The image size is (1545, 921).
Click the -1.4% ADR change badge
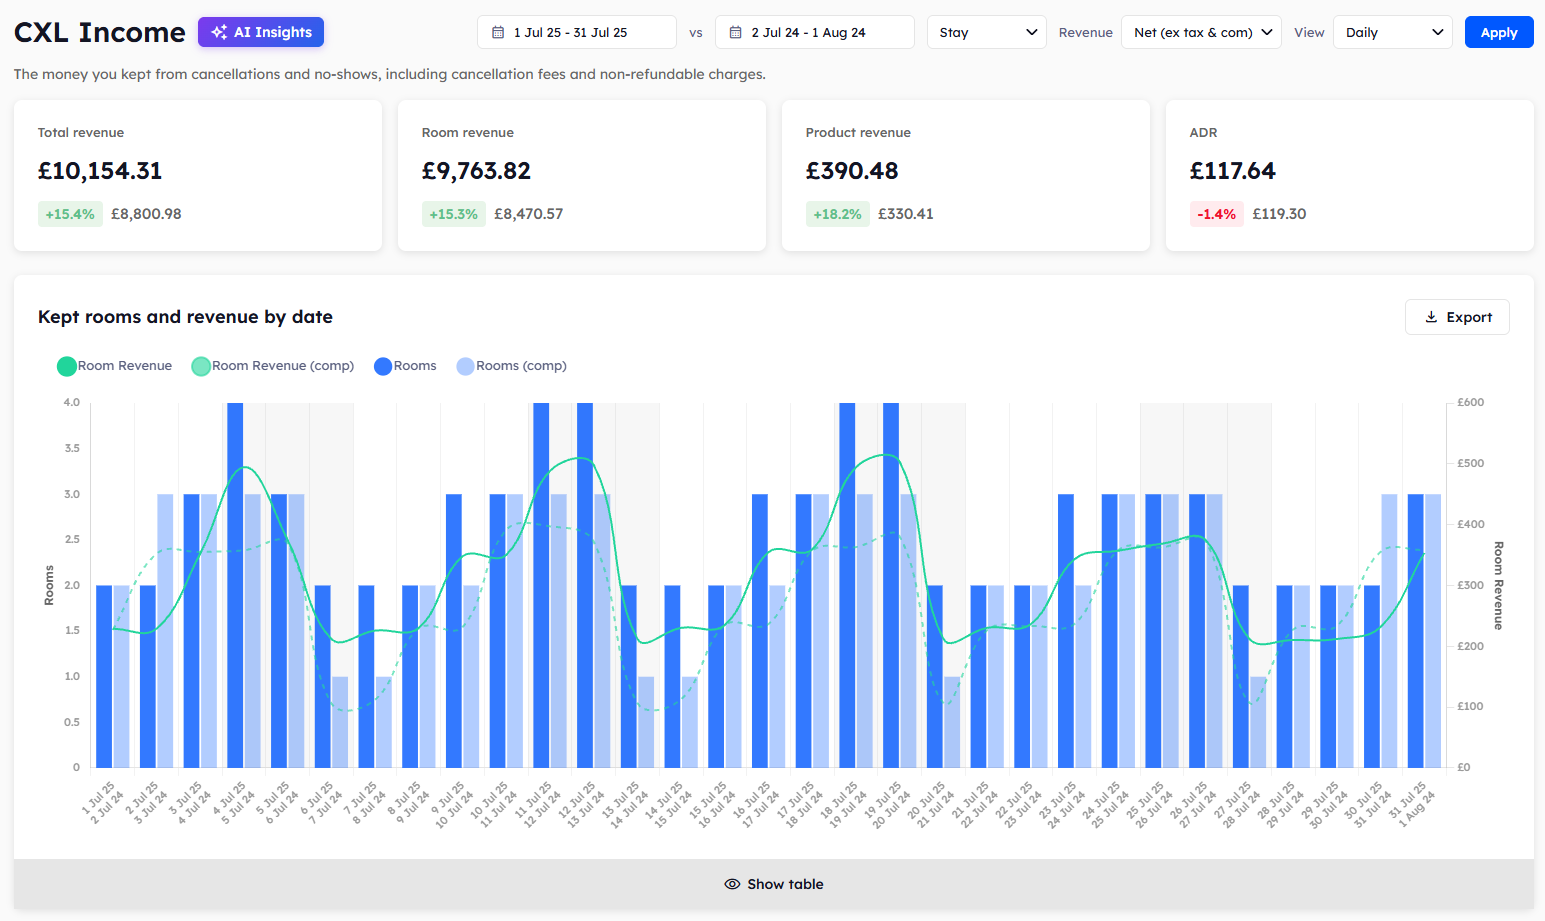coord(1217,214)
